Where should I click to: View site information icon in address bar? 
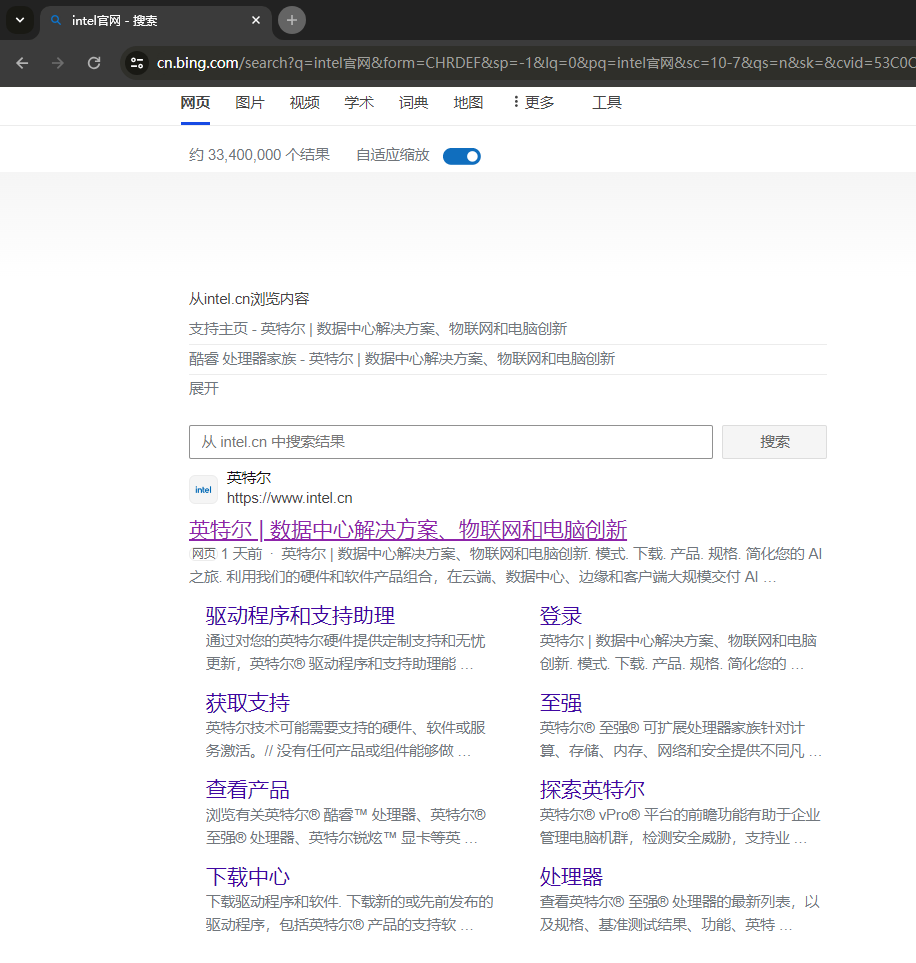(137, 63)
